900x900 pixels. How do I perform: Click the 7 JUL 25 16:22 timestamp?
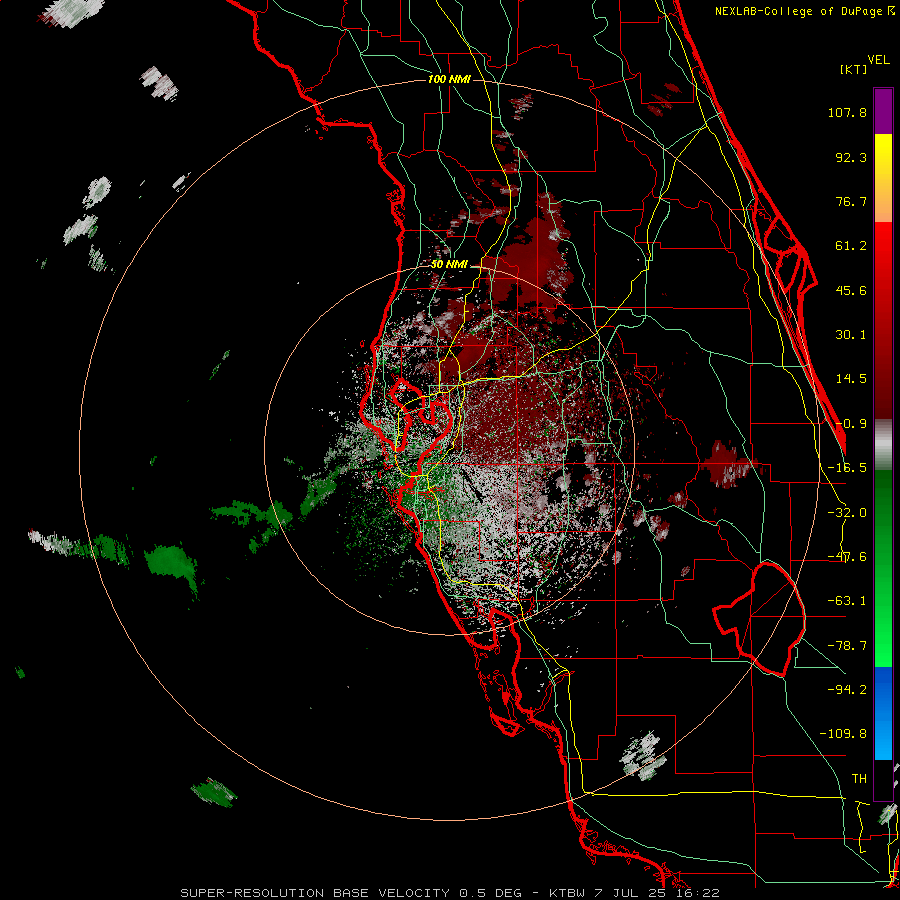657,893
